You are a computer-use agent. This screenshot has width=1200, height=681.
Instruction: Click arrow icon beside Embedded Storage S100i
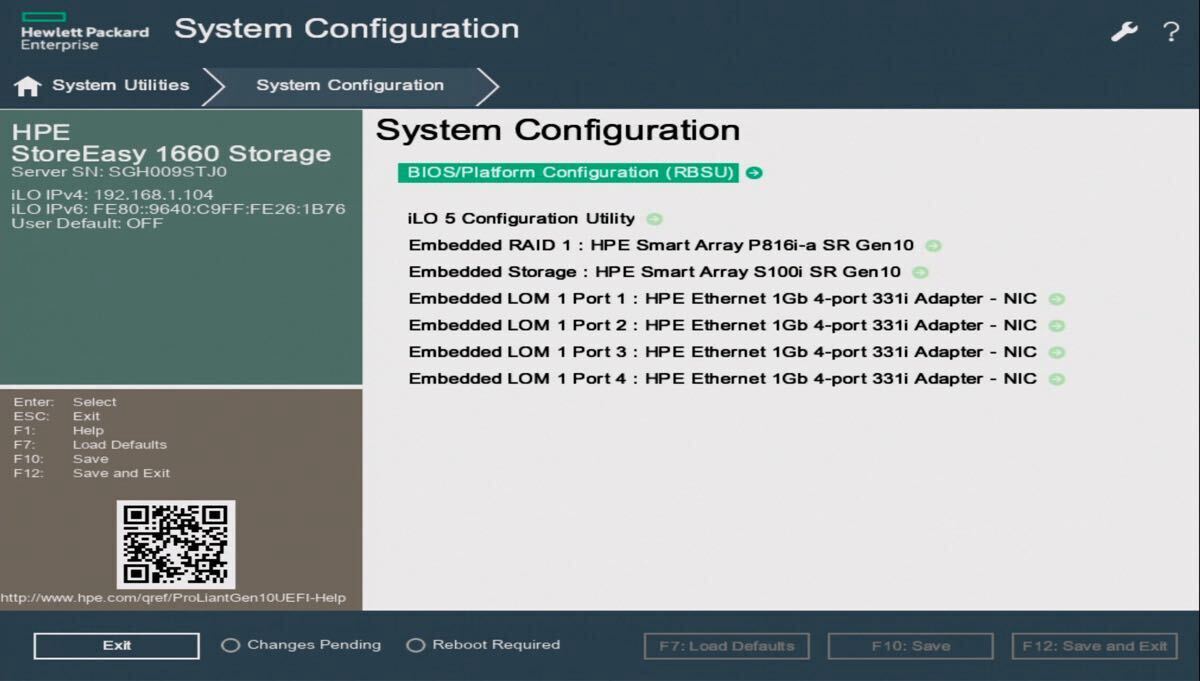920,272
